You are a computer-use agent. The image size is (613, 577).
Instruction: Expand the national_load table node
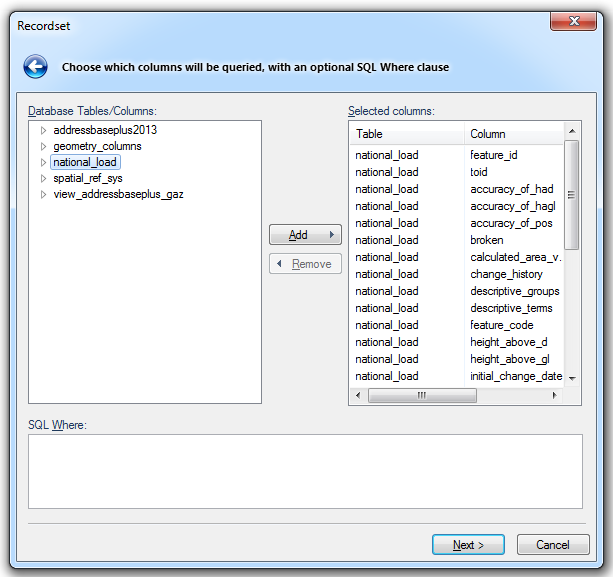tap(43, 162)
